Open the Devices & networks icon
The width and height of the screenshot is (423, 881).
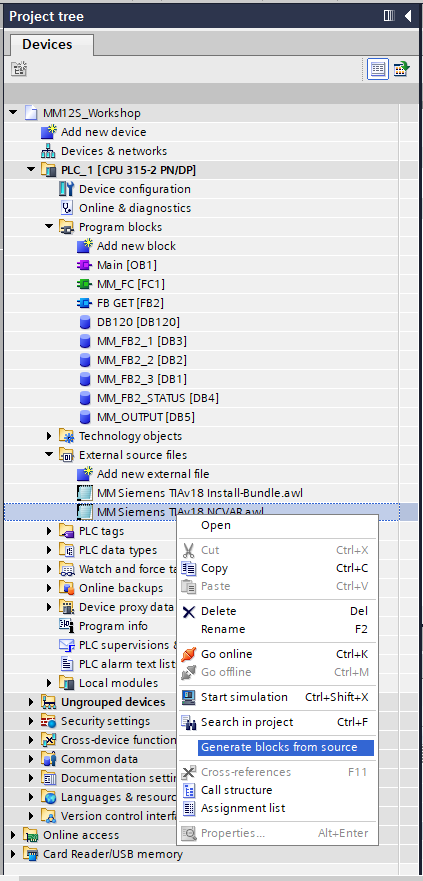click(x=49, y=151)
